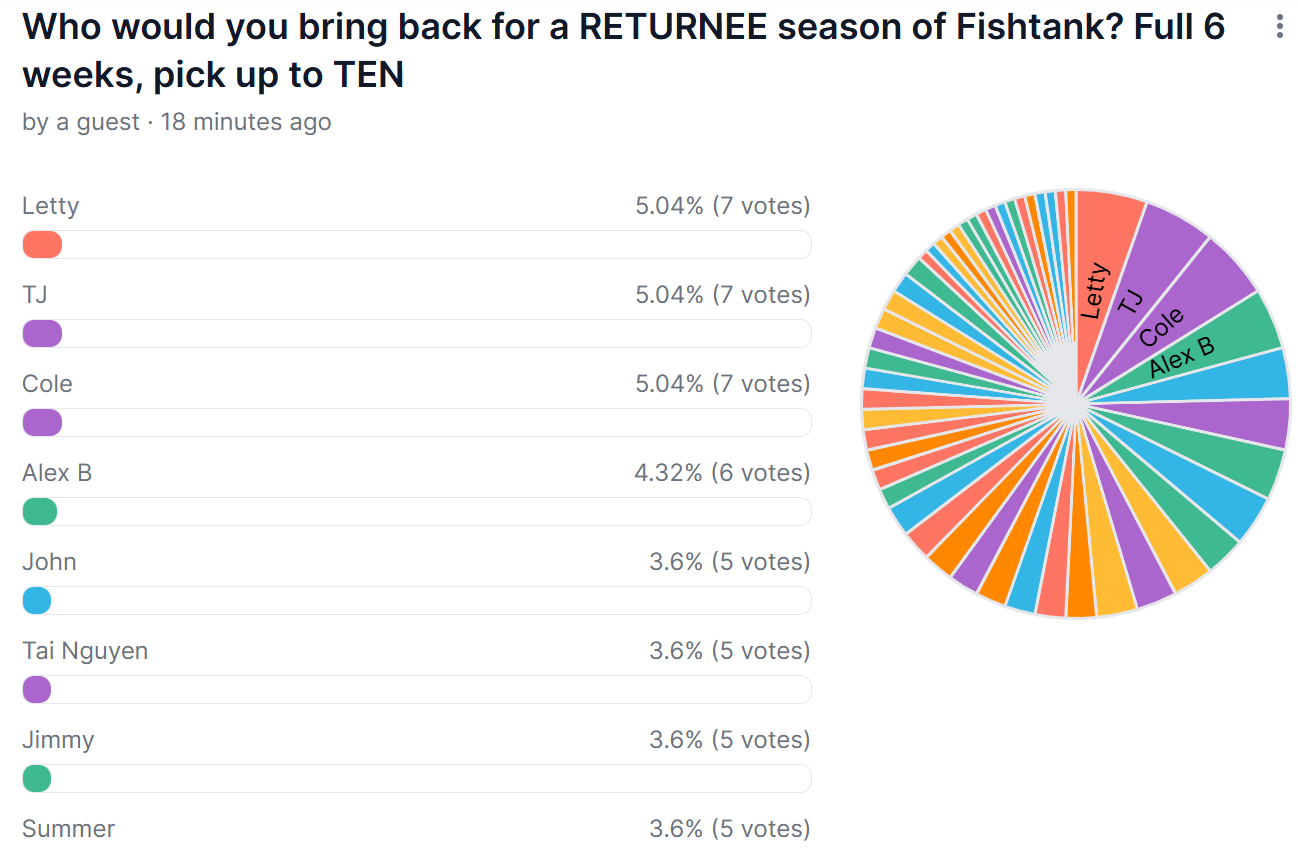Click Alex B's 4.32% (6 votes) count
Image resolution: width=1298 pixels, height=848 pixels.
[x=722, y=473]
